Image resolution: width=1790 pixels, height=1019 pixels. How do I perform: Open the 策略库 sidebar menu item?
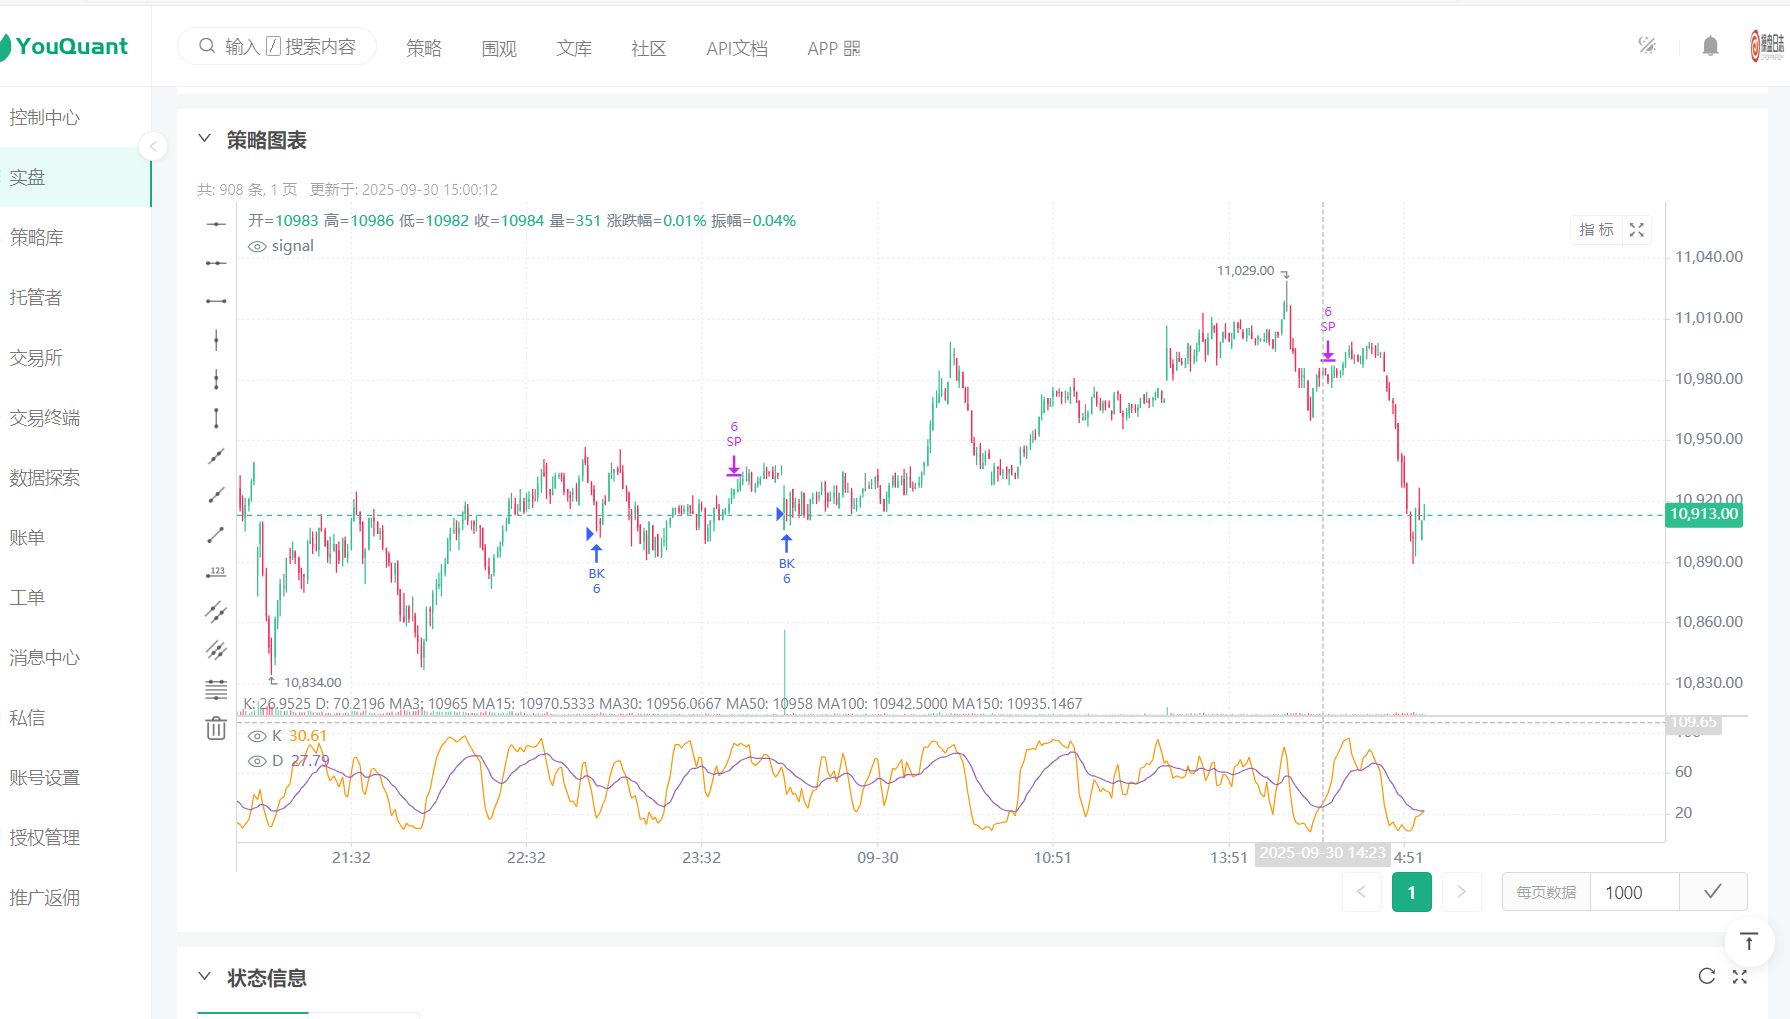[x=37, y=237]
